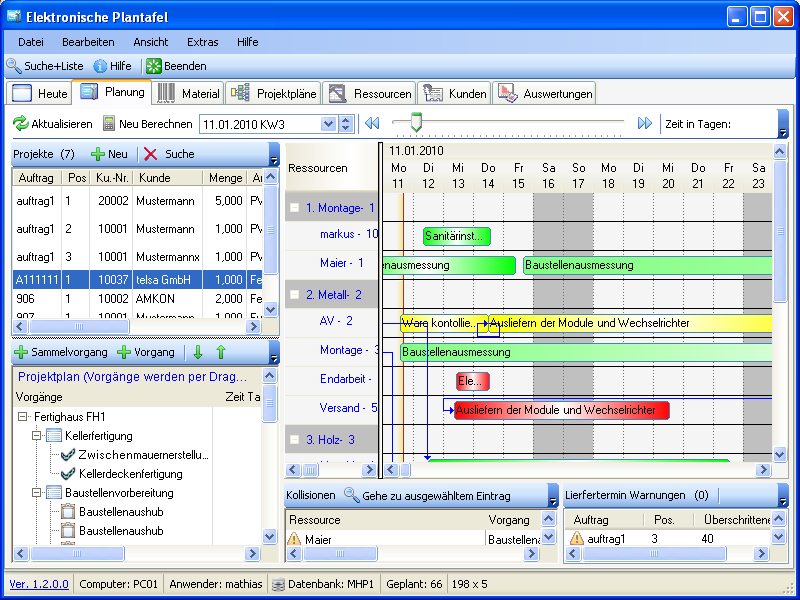Click the Suche+Liste magnifier icon

14,66
